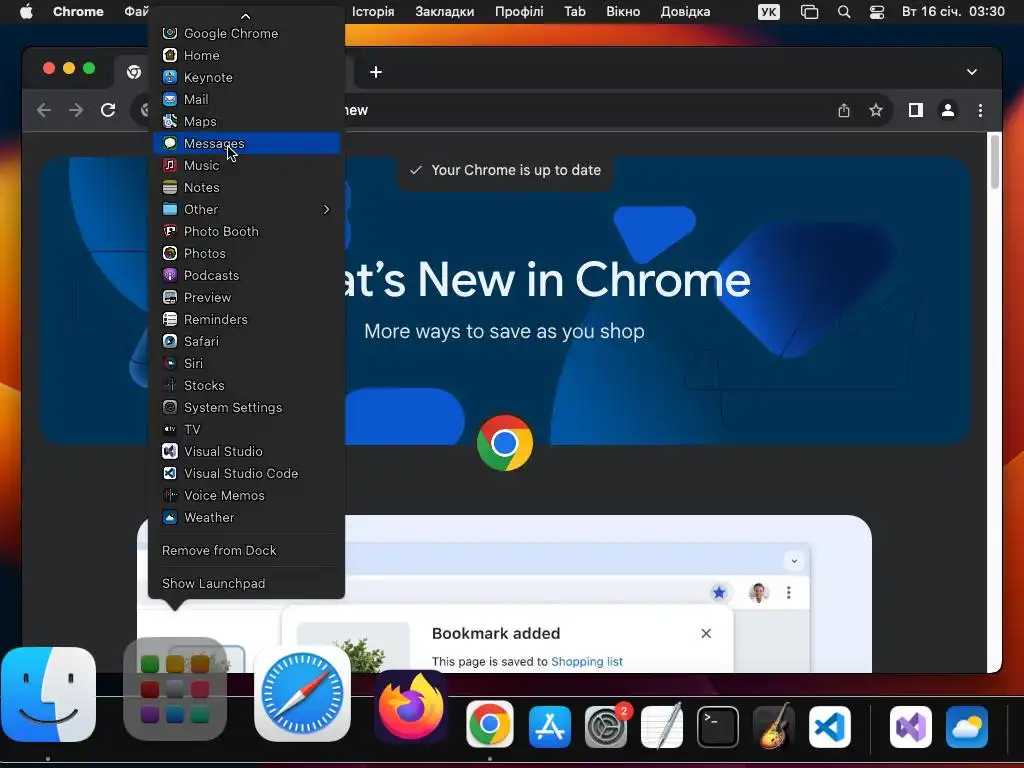Select Stocks in the app list
Viewport: 1024px width, 768px height.
click(x=247, y=385)
